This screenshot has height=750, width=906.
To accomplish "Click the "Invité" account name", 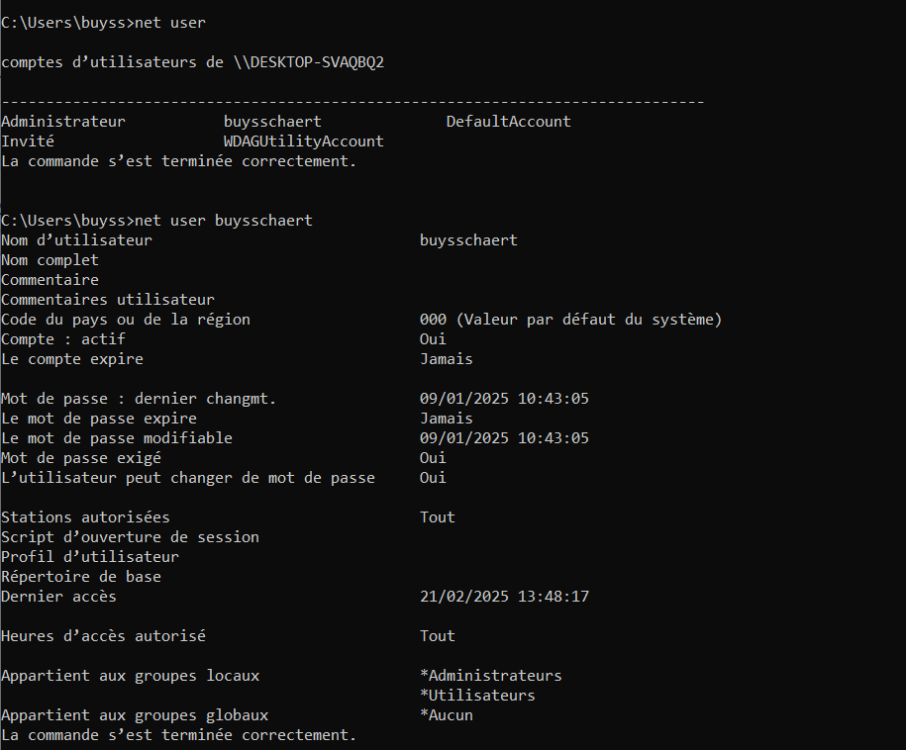I will pos(28,142).
